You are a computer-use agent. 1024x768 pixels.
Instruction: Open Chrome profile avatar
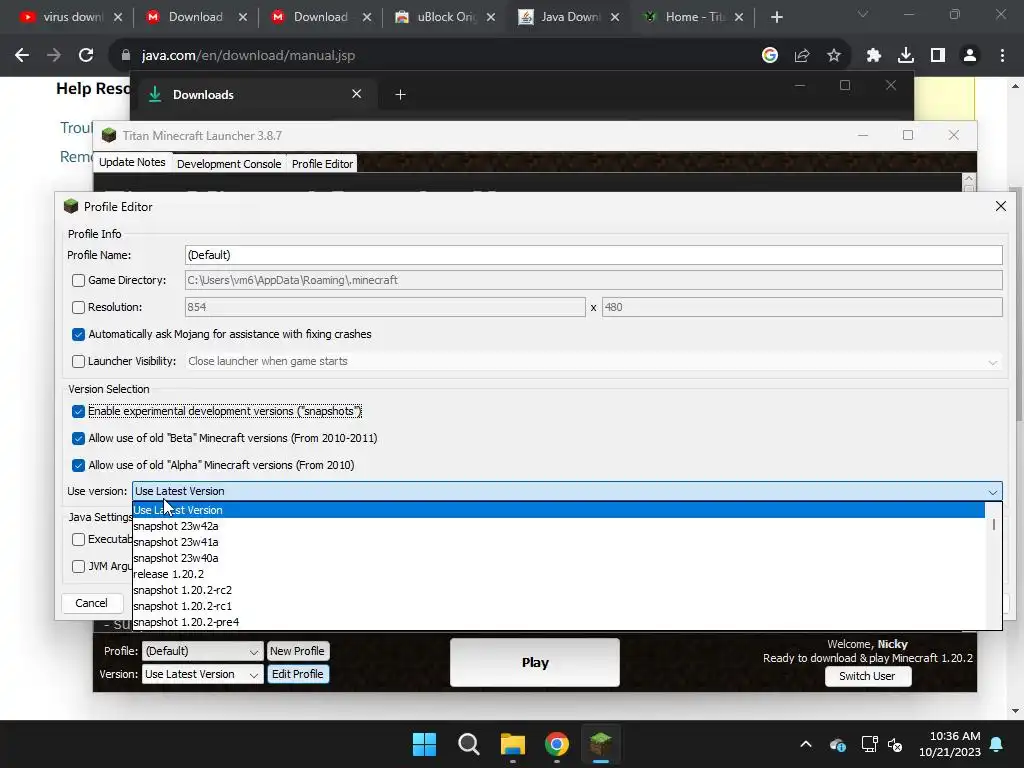coord(970,56)
